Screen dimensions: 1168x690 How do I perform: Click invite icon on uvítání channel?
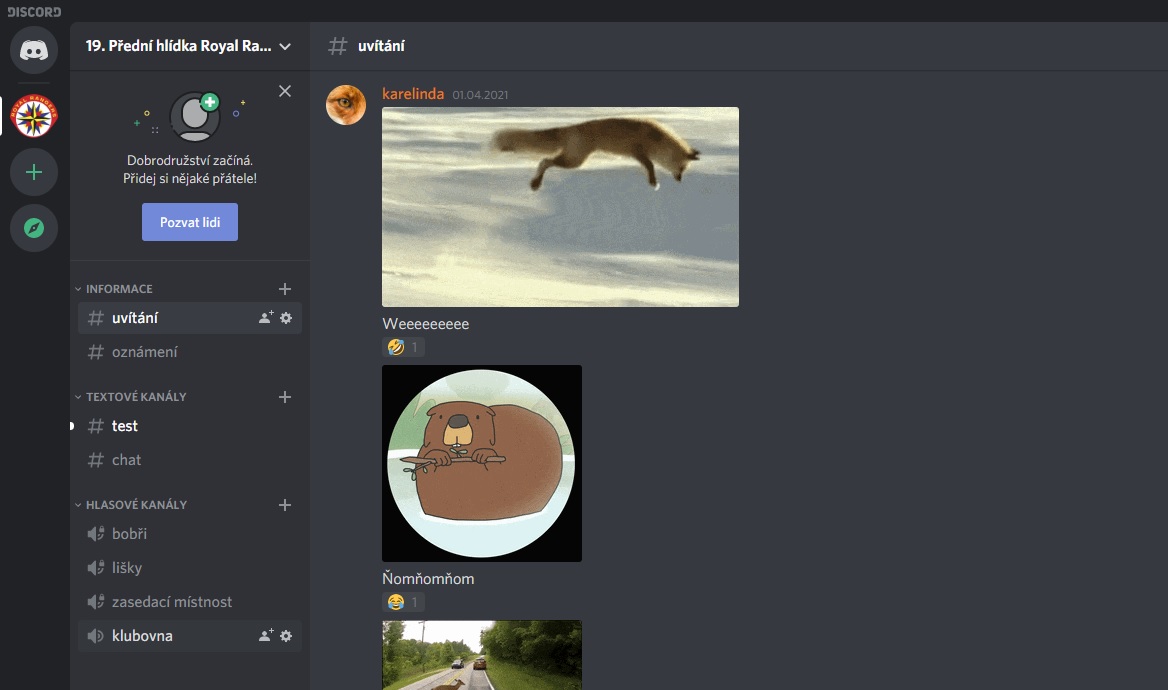point(266,318)
